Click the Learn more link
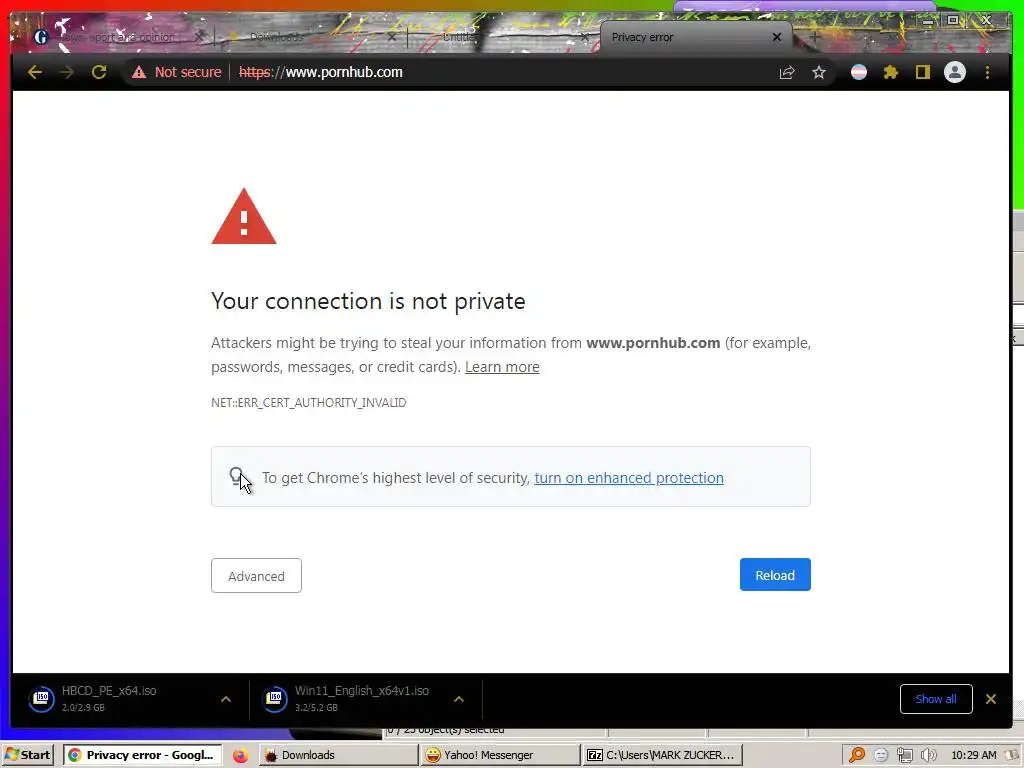Viewport: 1024px width, 768px height. tap(502, 367)
